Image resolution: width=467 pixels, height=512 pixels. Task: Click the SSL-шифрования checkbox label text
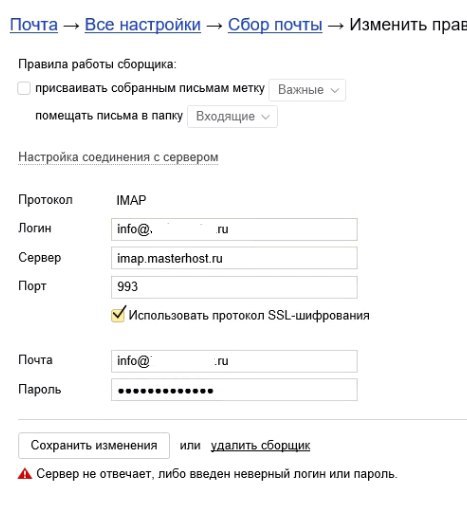249,315
